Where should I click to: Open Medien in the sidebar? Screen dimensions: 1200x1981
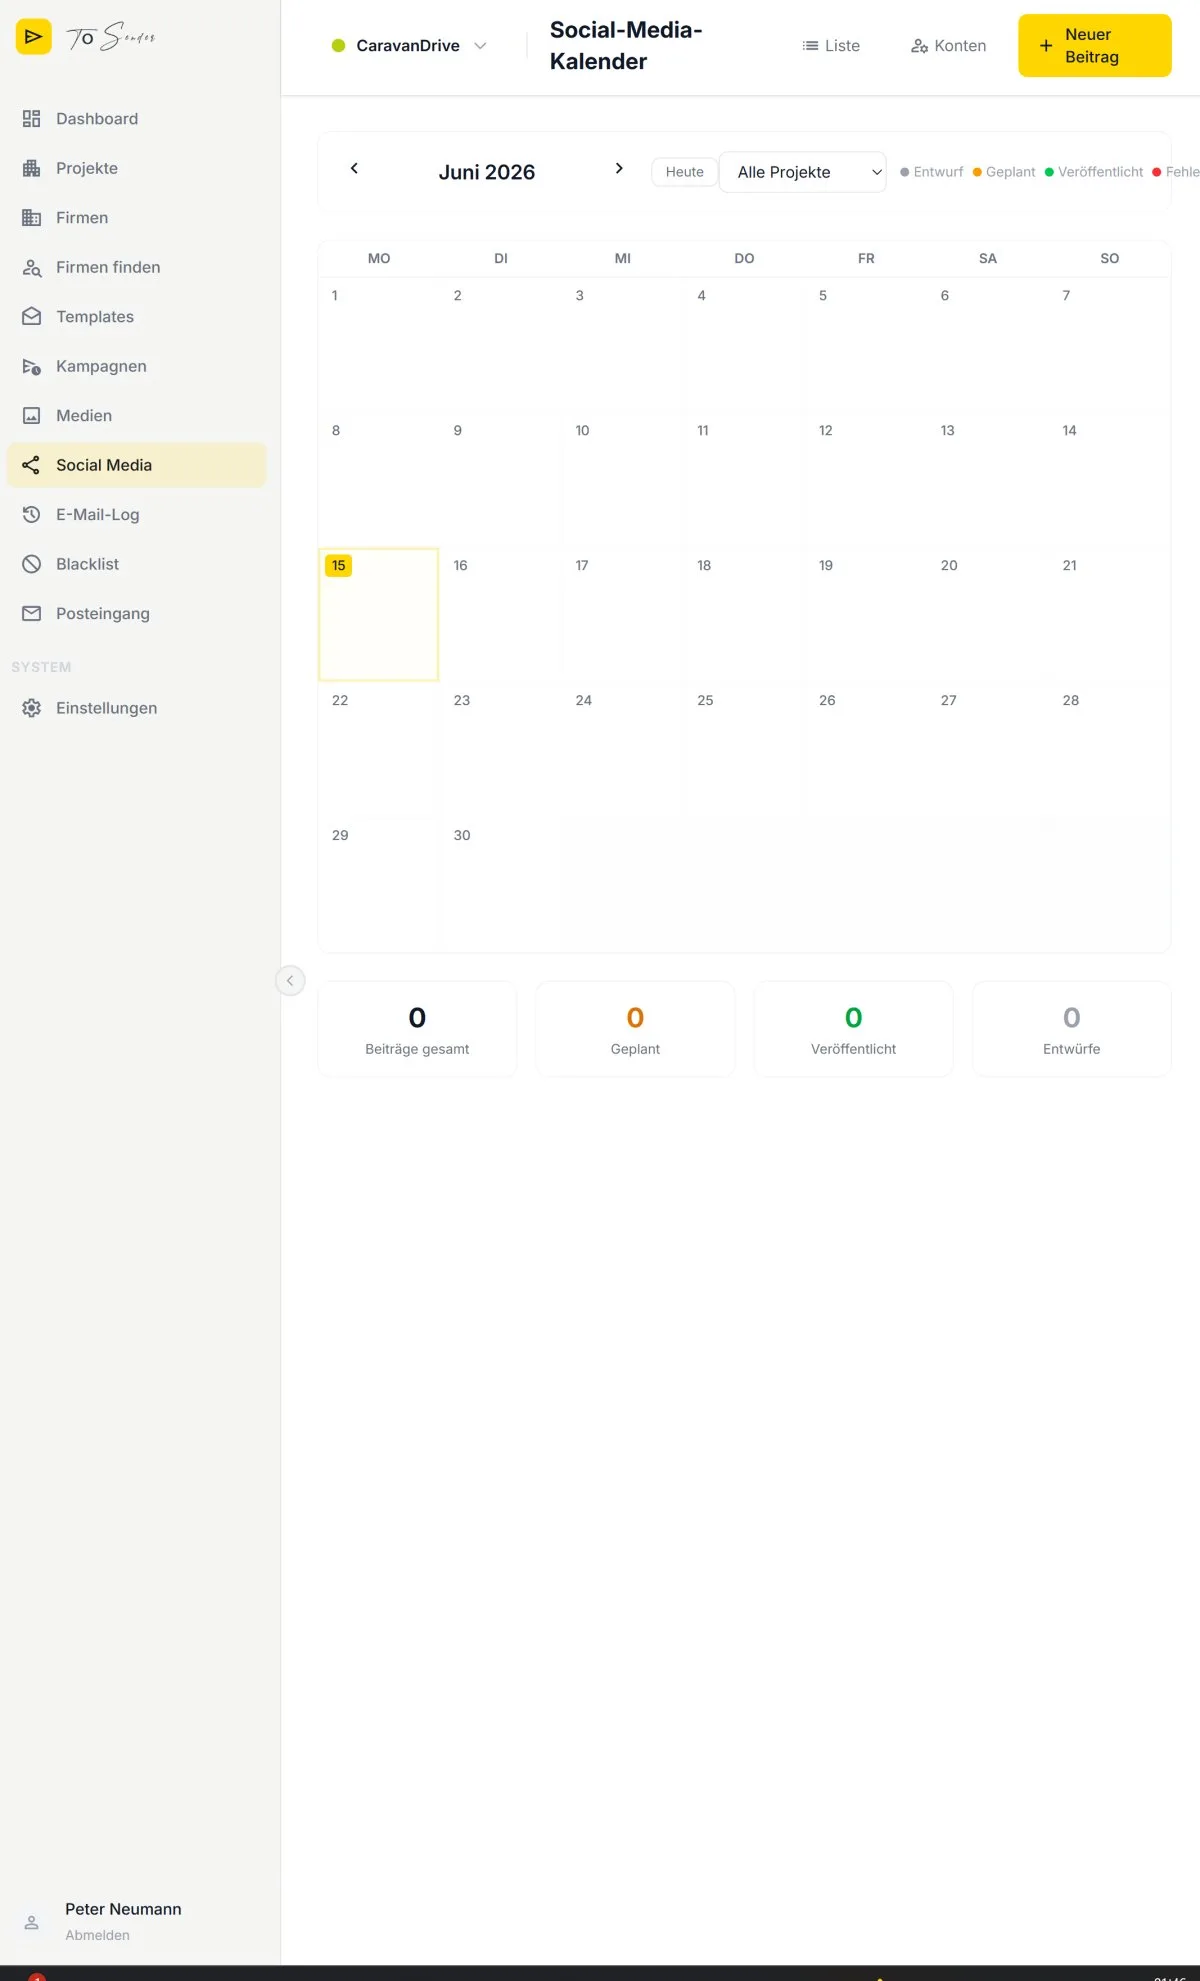coord(137,416)
